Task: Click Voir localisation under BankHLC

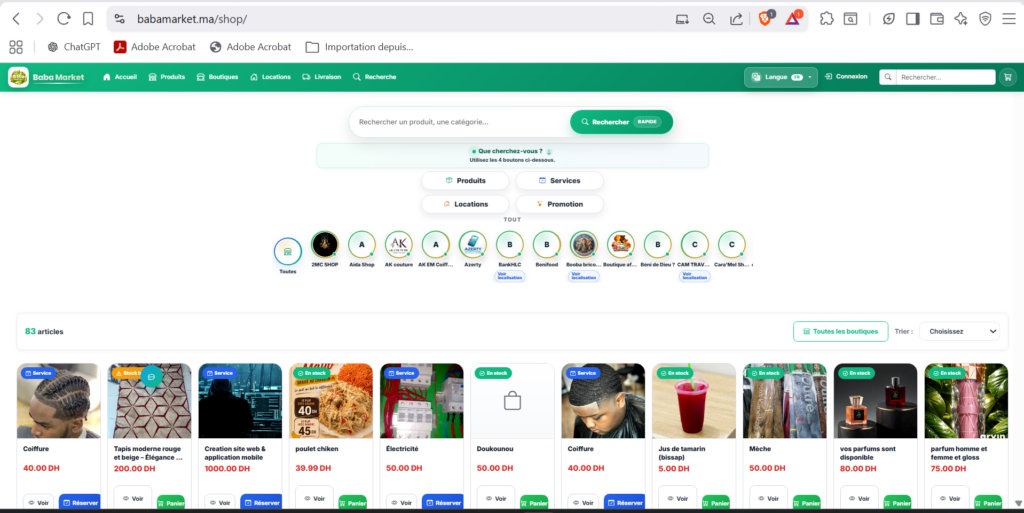Action: click(x=510, y=276)
